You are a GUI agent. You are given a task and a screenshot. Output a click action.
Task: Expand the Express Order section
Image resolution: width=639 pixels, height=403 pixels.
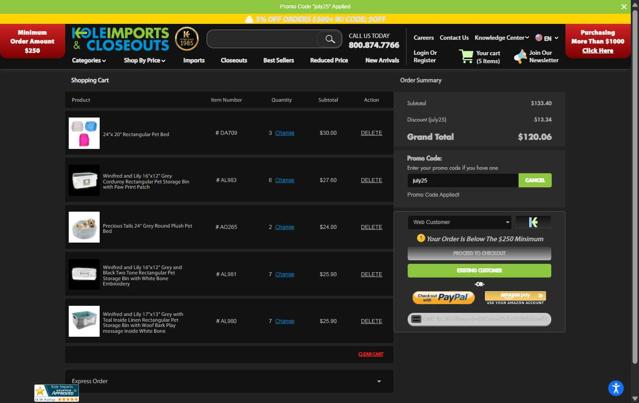(229, 381)
